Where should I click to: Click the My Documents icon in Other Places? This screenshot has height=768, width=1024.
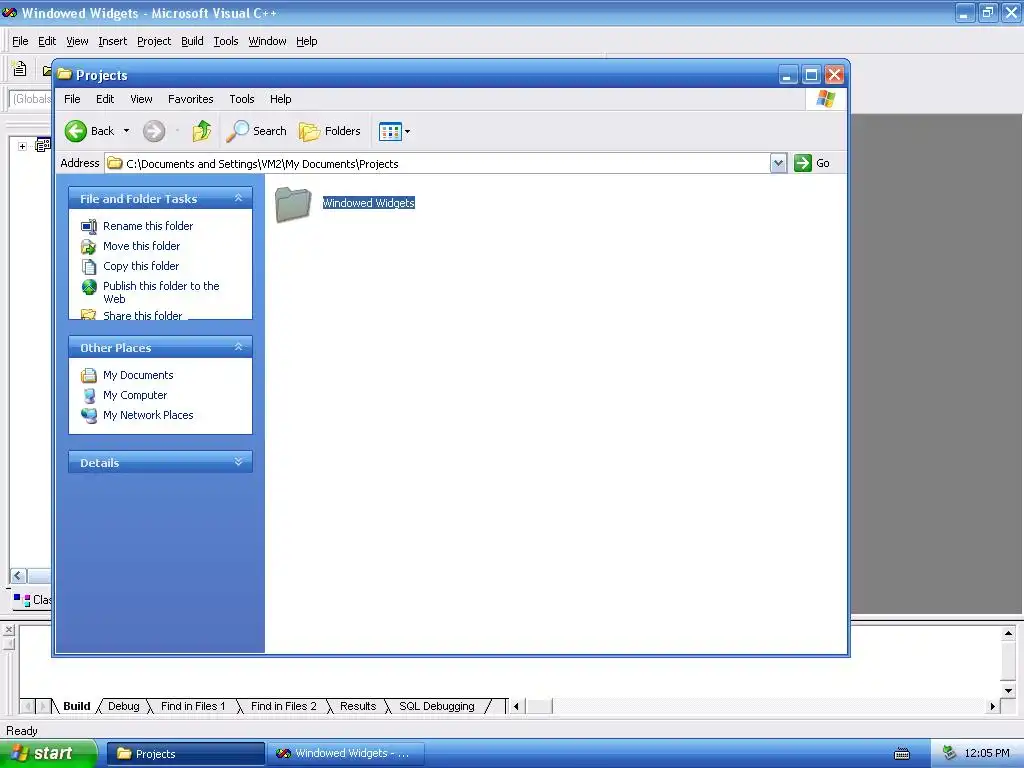pos(89,376)
